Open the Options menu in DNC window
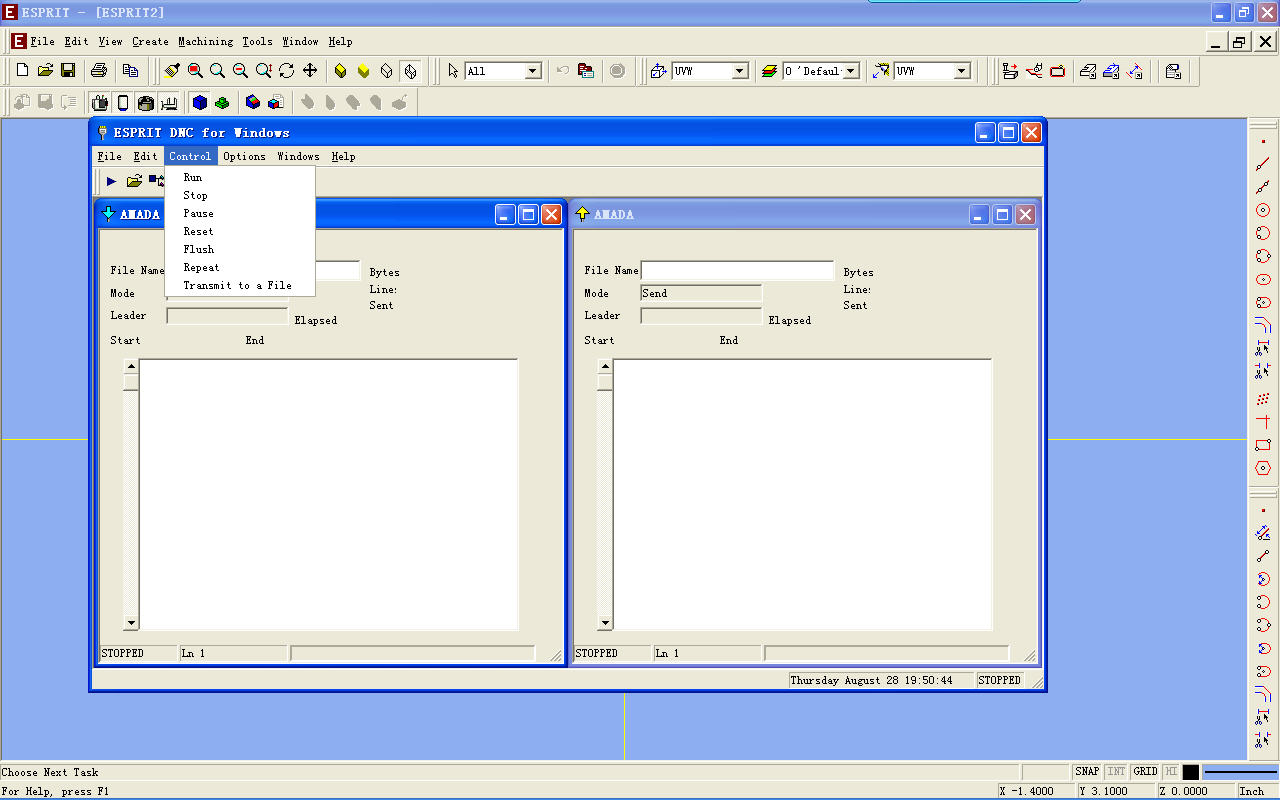Screen dimensions: 1280x800 click(x=244, y=156)
